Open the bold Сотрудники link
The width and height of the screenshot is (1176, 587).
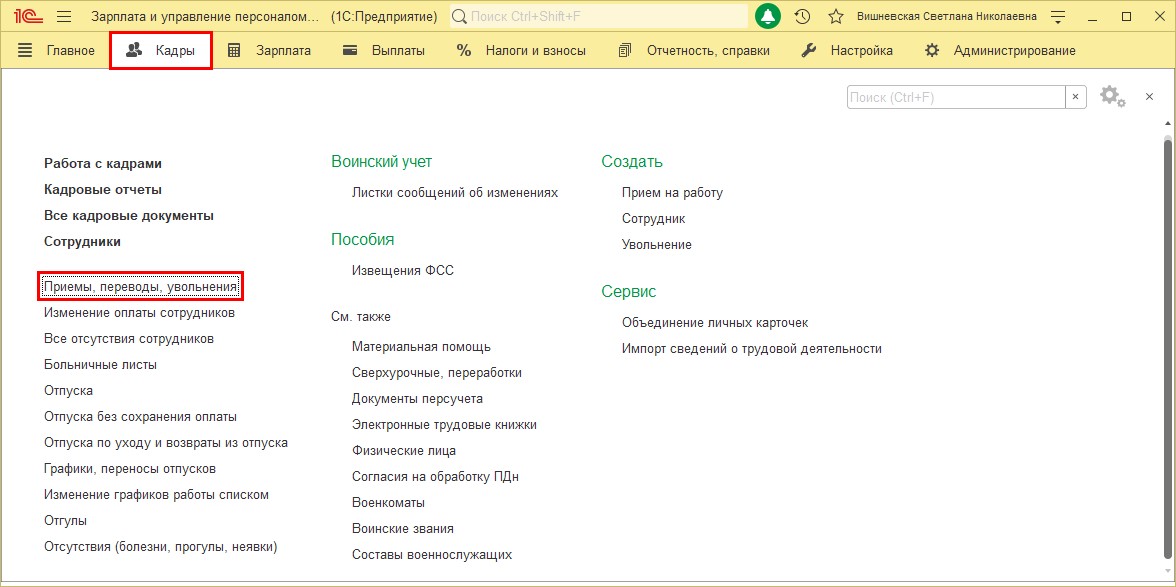[82, 241]
